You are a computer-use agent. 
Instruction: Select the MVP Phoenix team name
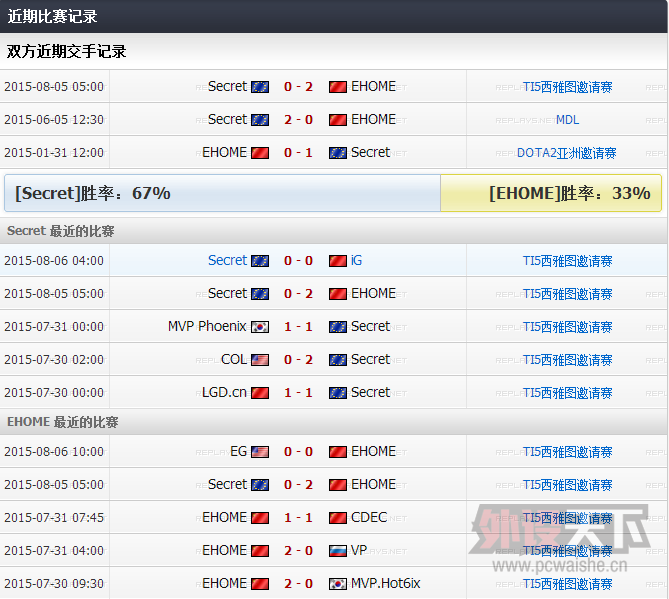point(207,327)
